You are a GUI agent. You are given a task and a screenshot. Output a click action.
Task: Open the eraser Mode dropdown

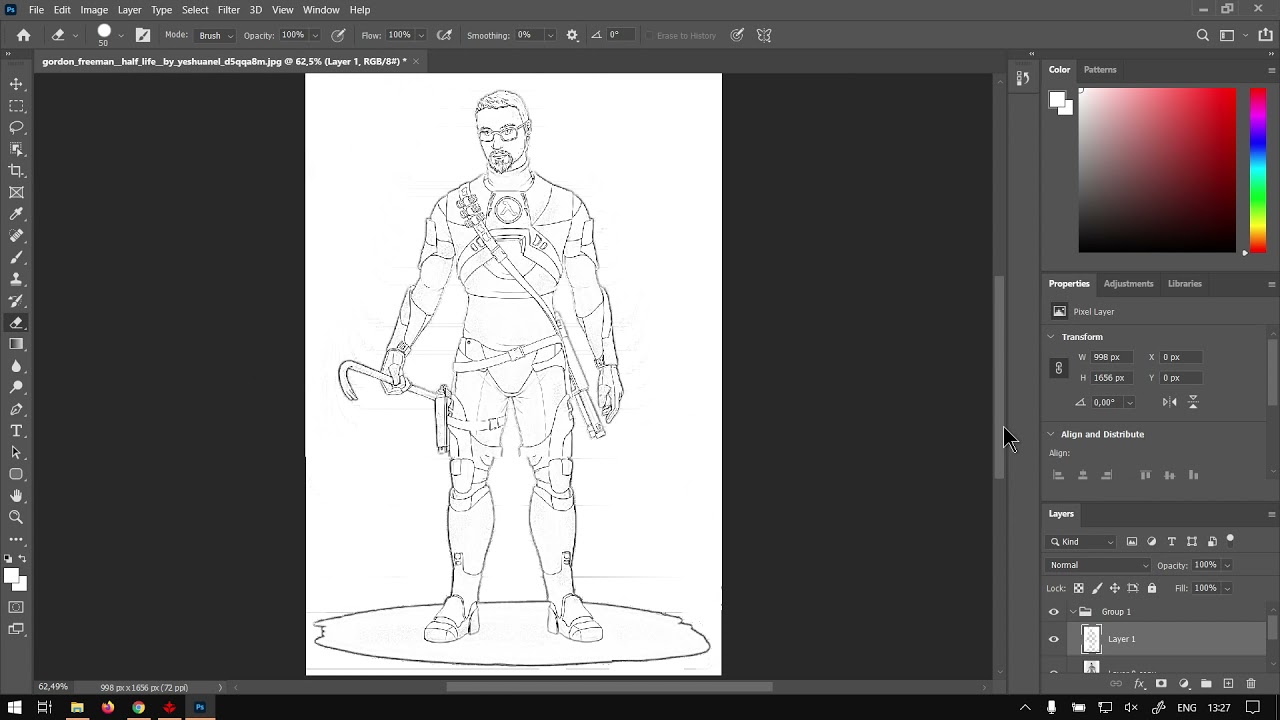click(215, 36)
